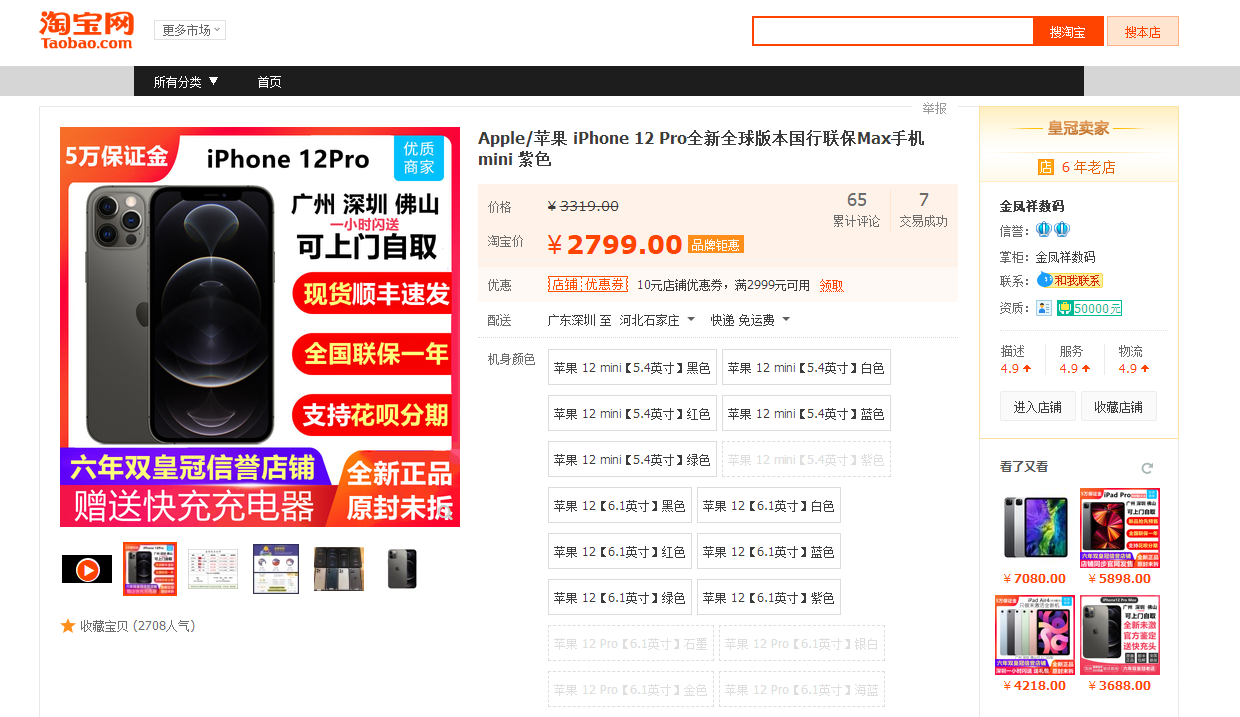Click the 和我联系 chat icon

click(x=1070, y=281)
